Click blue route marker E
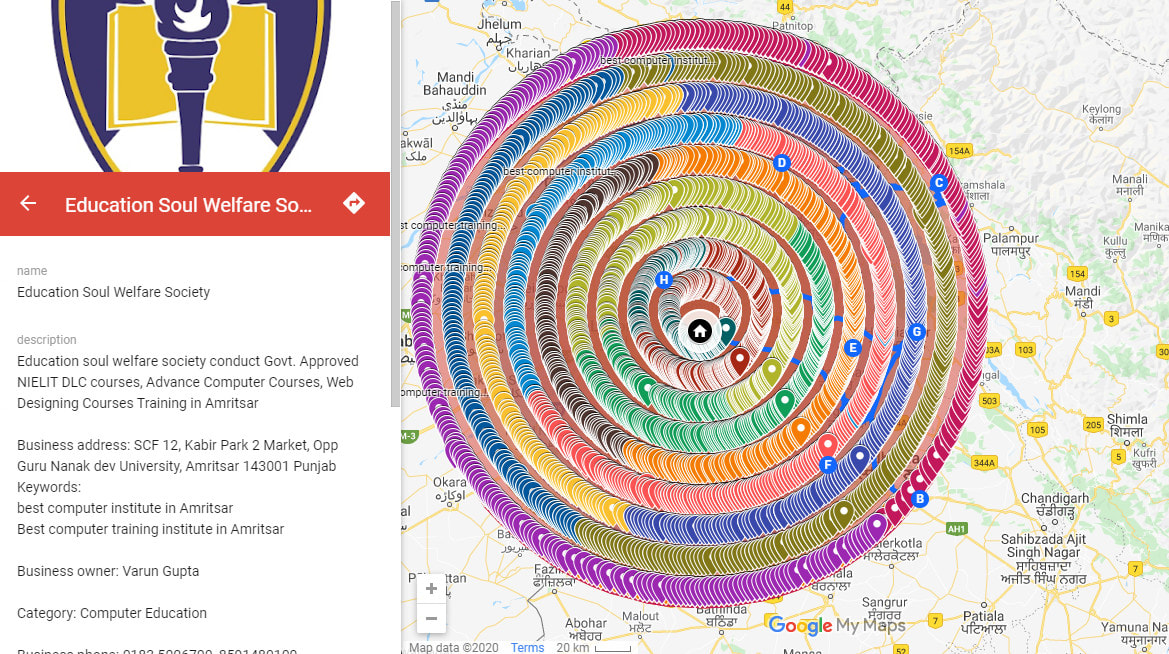Image resolution: width=1169 pixels, height=654 pixels. 853,348
